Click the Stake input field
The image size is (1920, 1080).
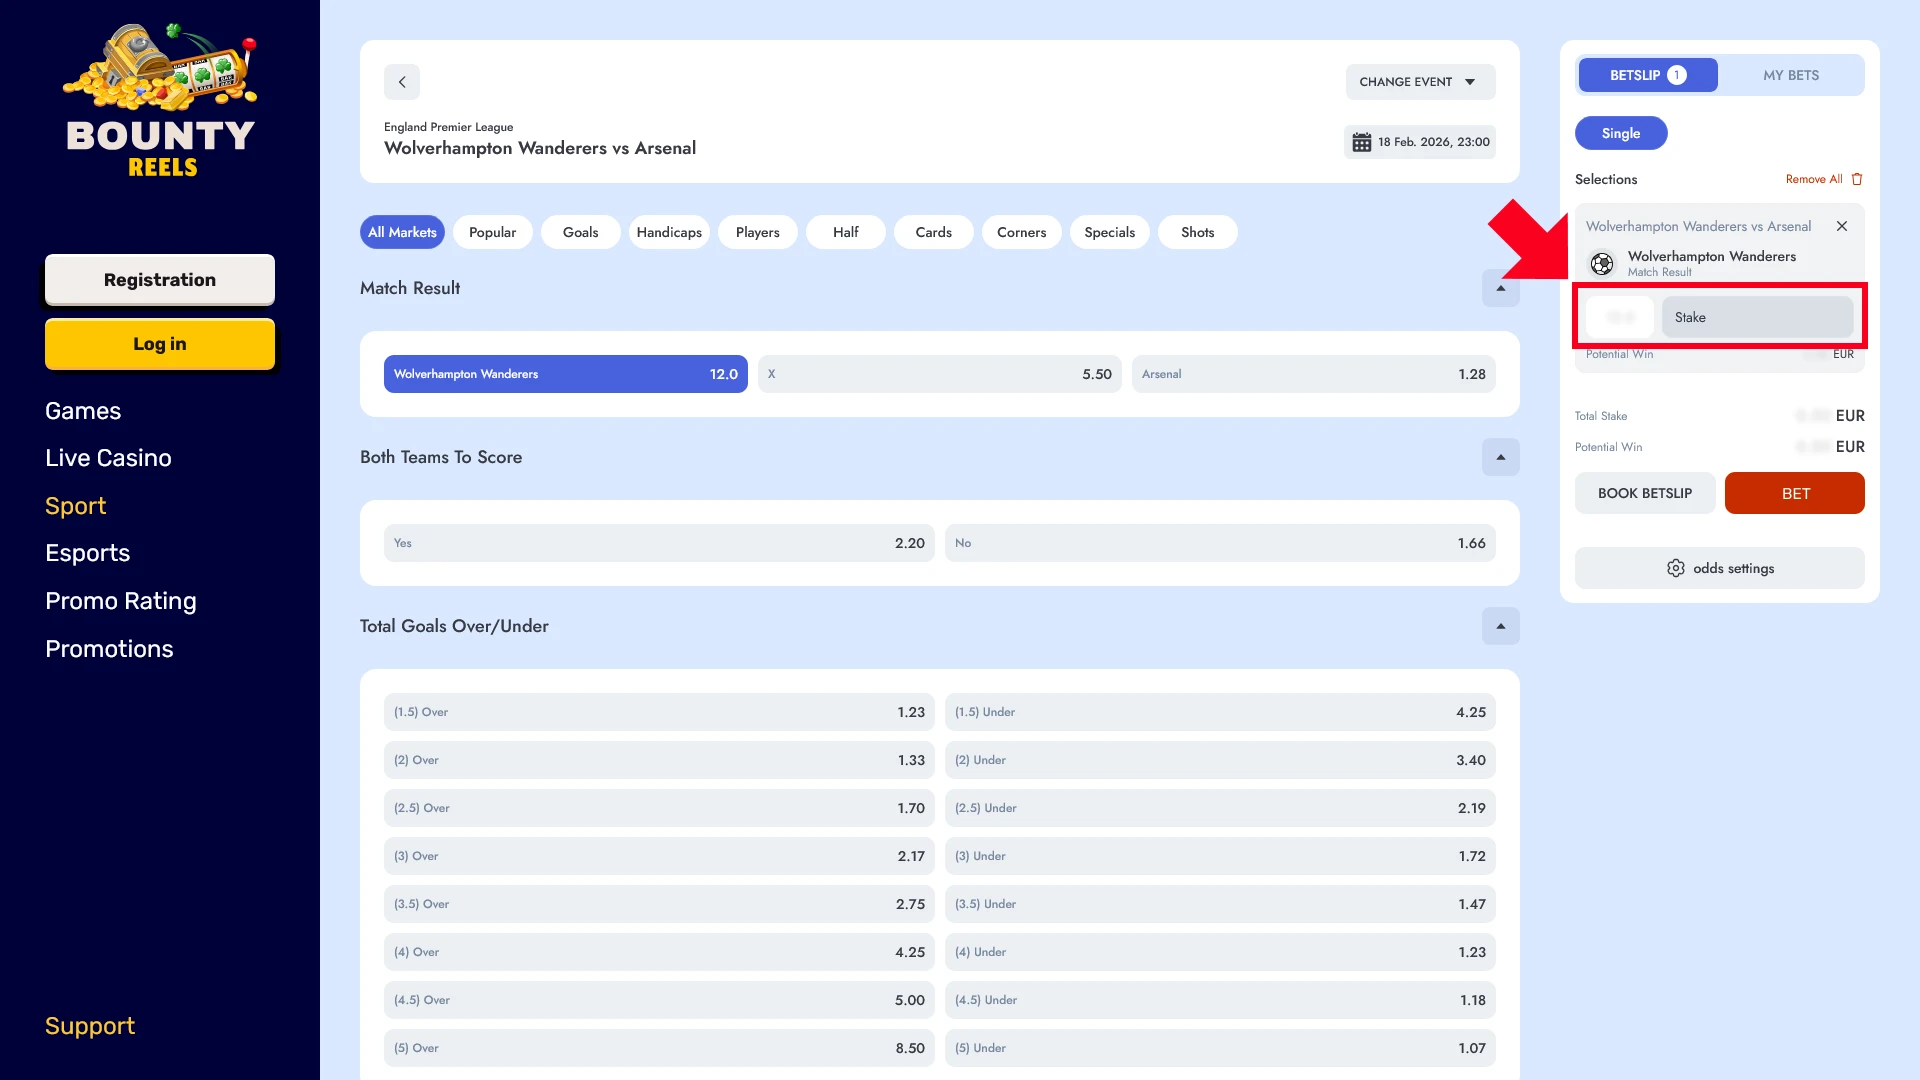pyautogui.click(x=1756, y=317)
